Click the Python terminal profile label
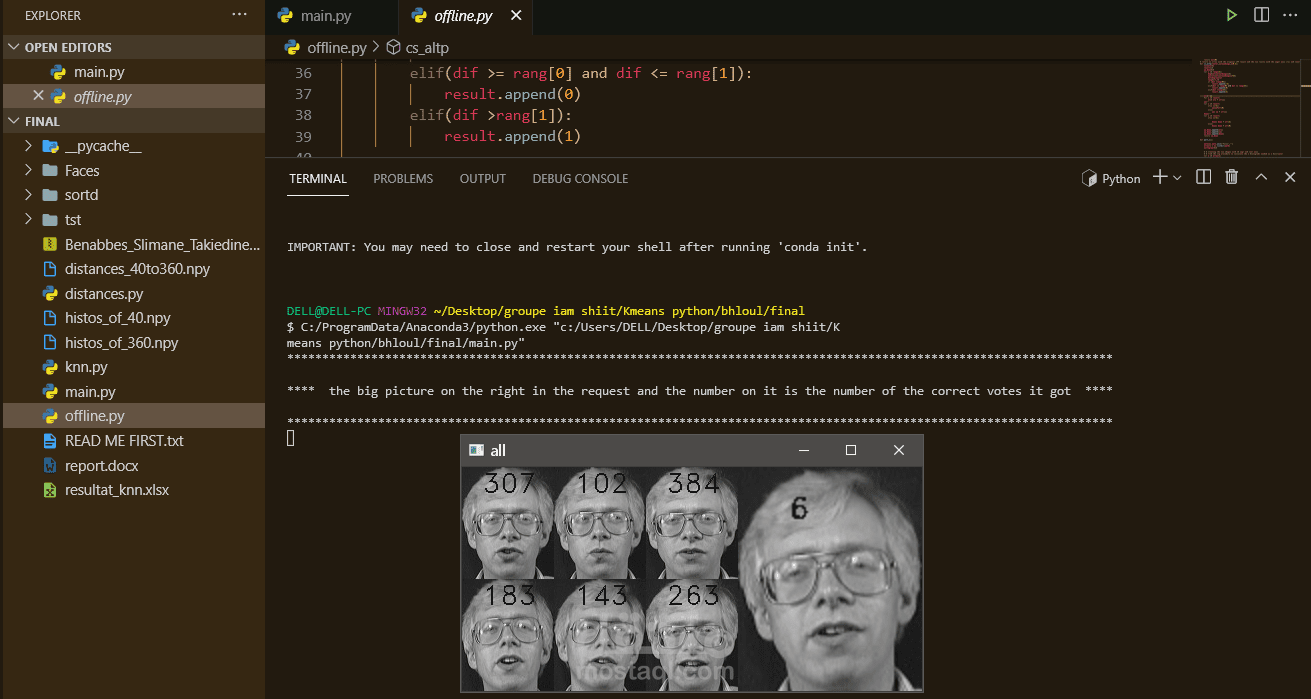 click(1111, 178)
